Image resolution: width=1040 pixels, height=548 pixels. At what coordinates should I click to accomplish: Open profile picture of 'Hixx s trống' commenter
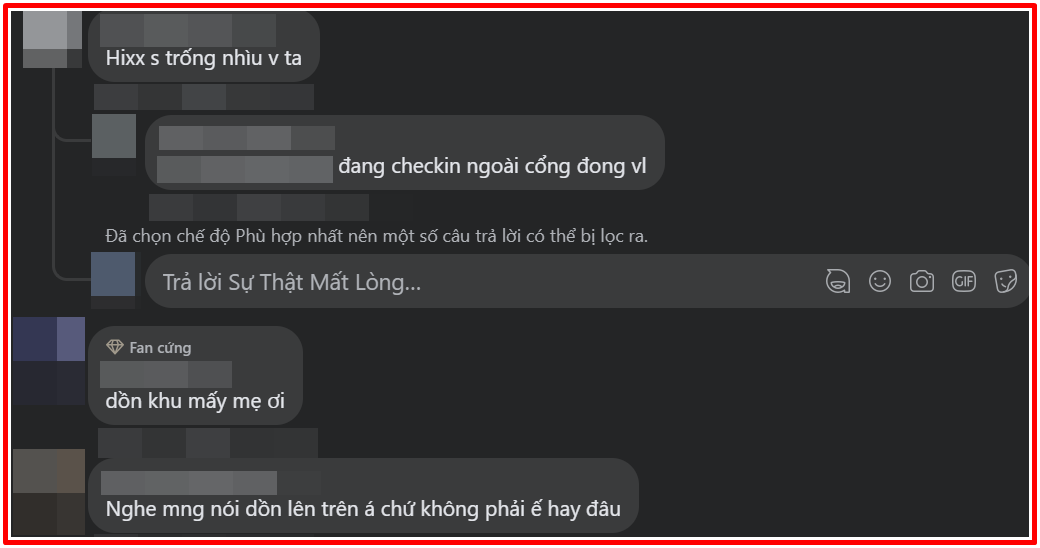coord(52,38)
